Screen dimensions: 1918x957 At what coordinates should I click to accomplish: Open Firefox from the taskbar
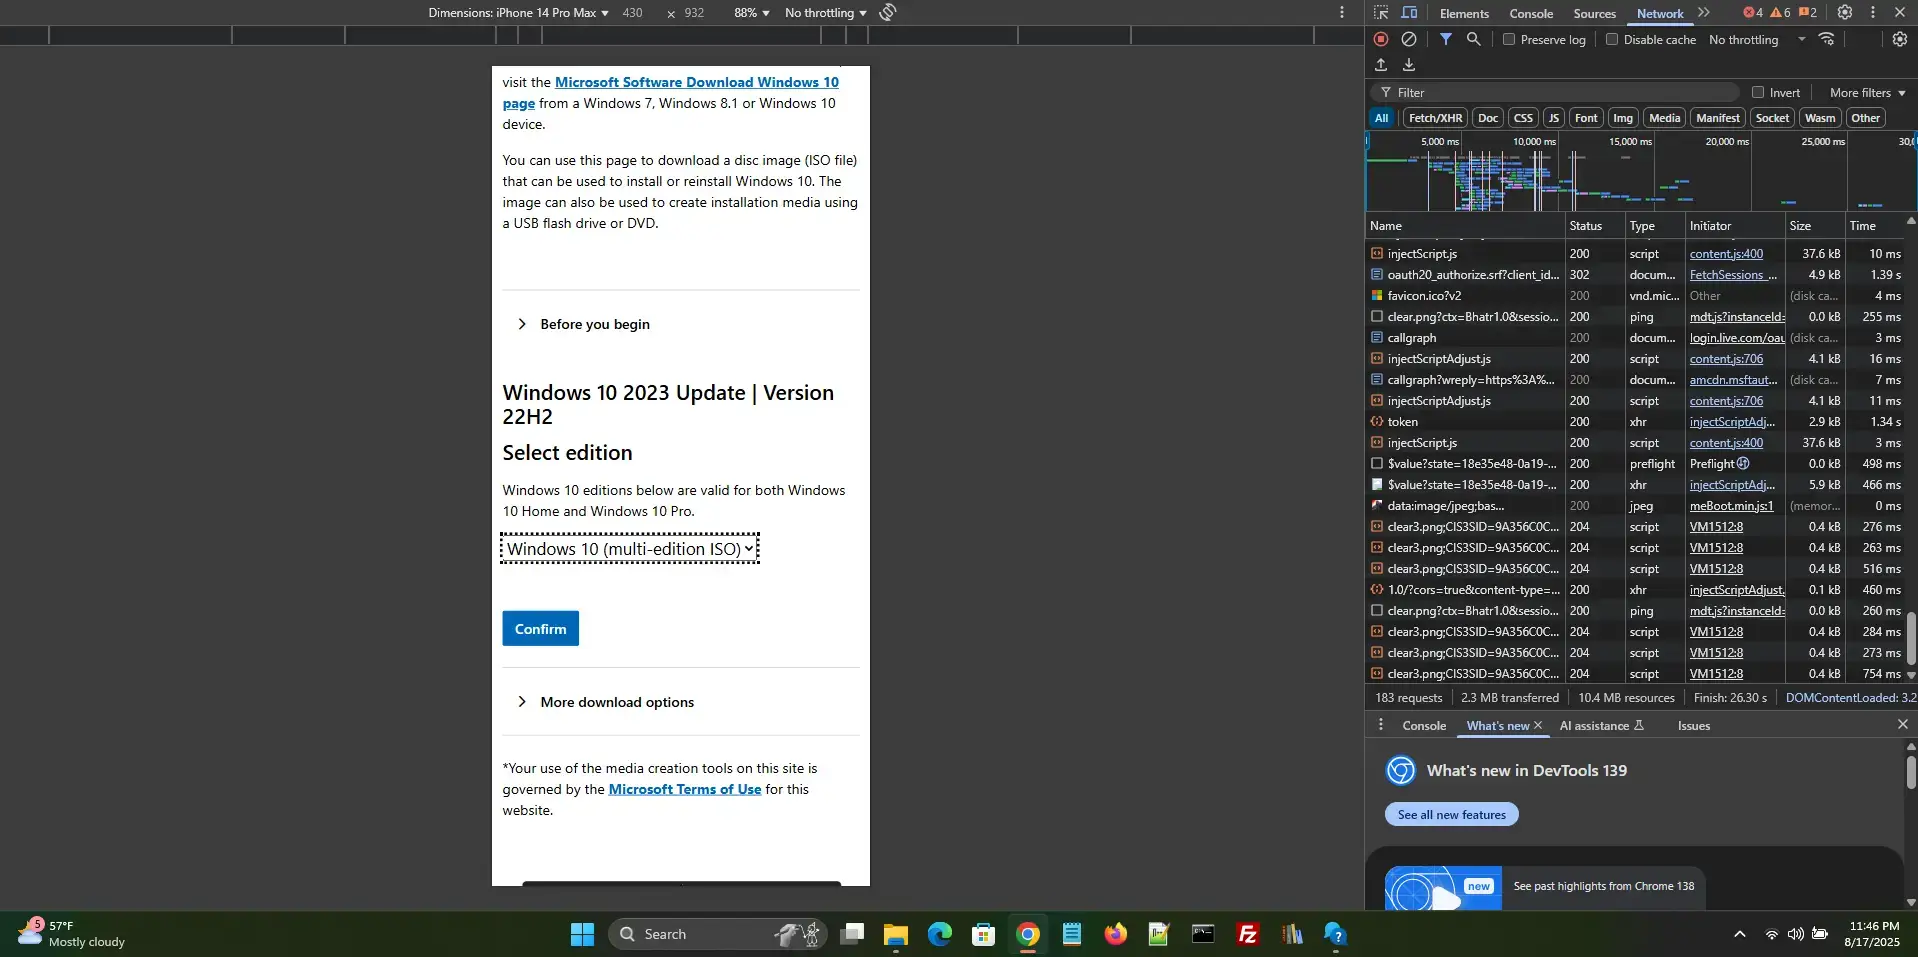(1116, 934)
